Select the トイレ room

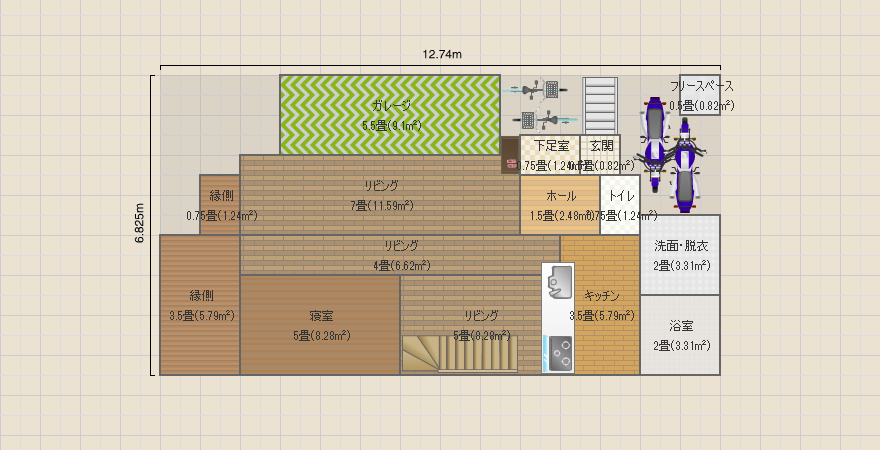620,204
